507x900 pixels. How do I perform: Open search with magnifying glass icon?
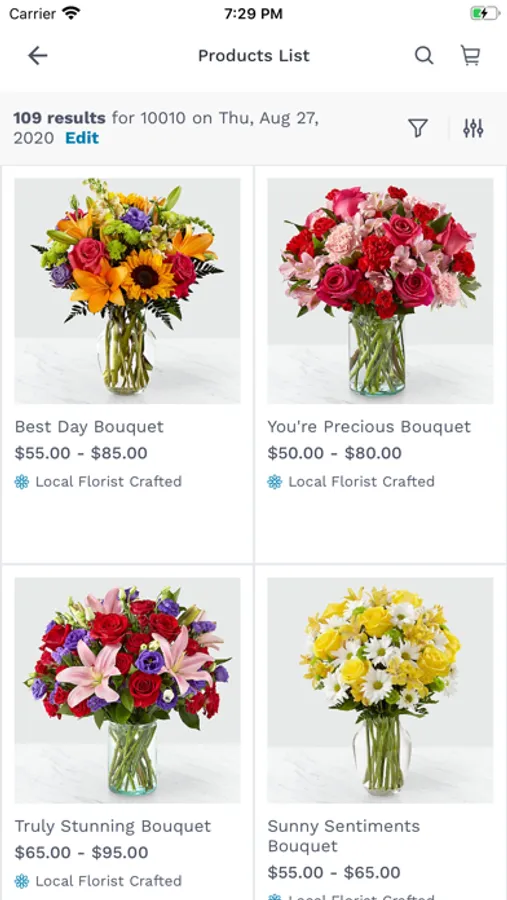424,56
